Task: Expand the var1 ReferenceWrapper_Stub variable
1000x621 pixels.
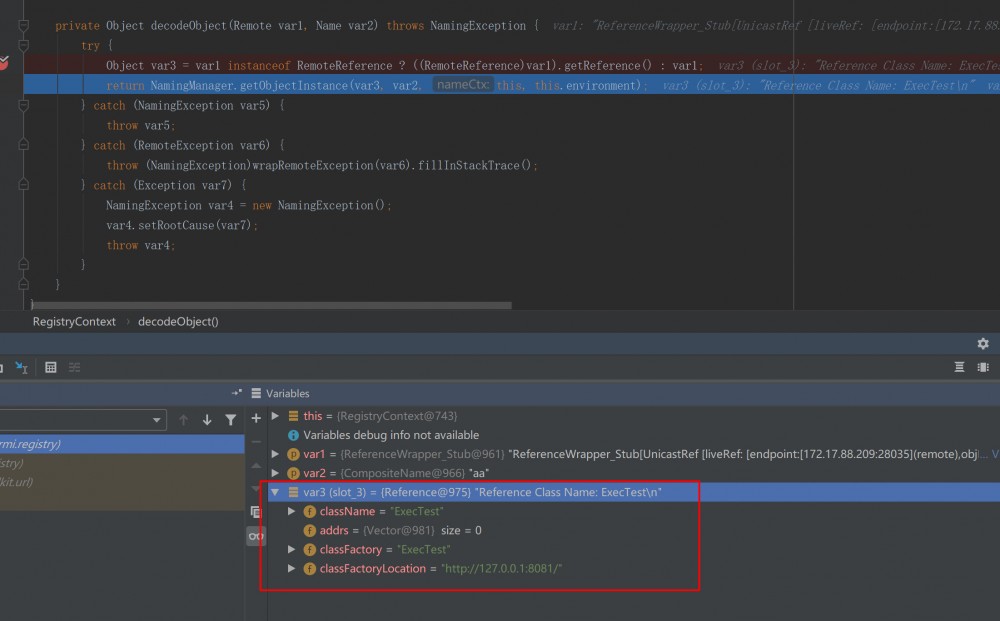Action: click(x=276, y=454)
